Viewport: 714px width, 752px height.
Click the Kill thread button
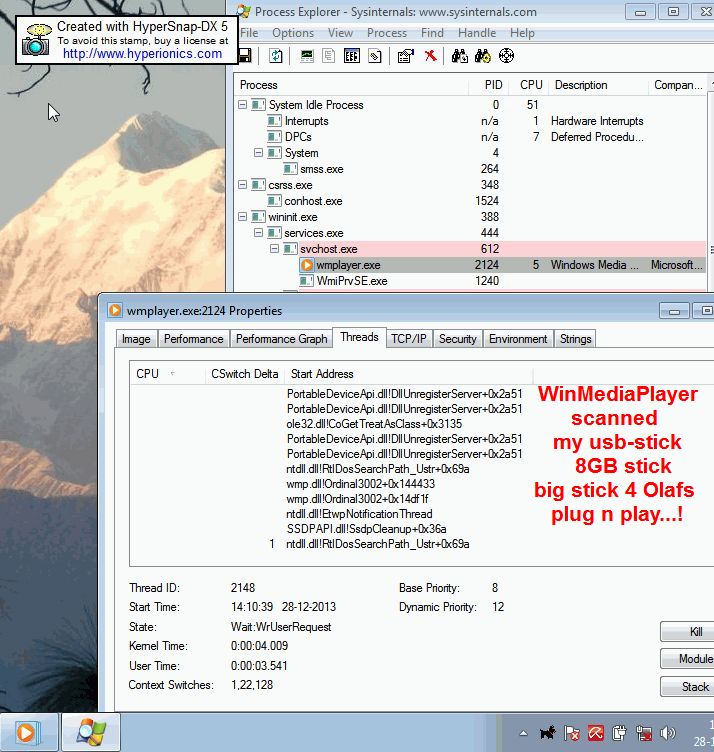(688, 632)
